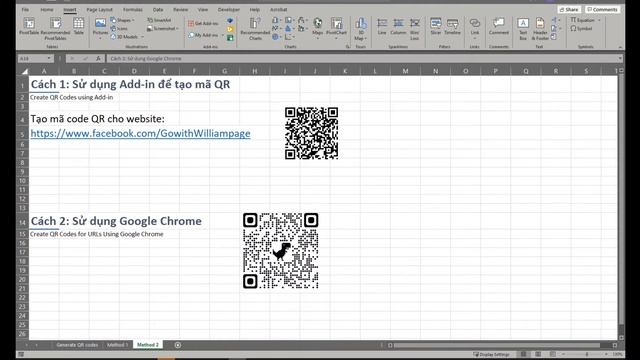Insert a PivotTable from the ribbon
The image size is (640, 360).
[29, 28]
